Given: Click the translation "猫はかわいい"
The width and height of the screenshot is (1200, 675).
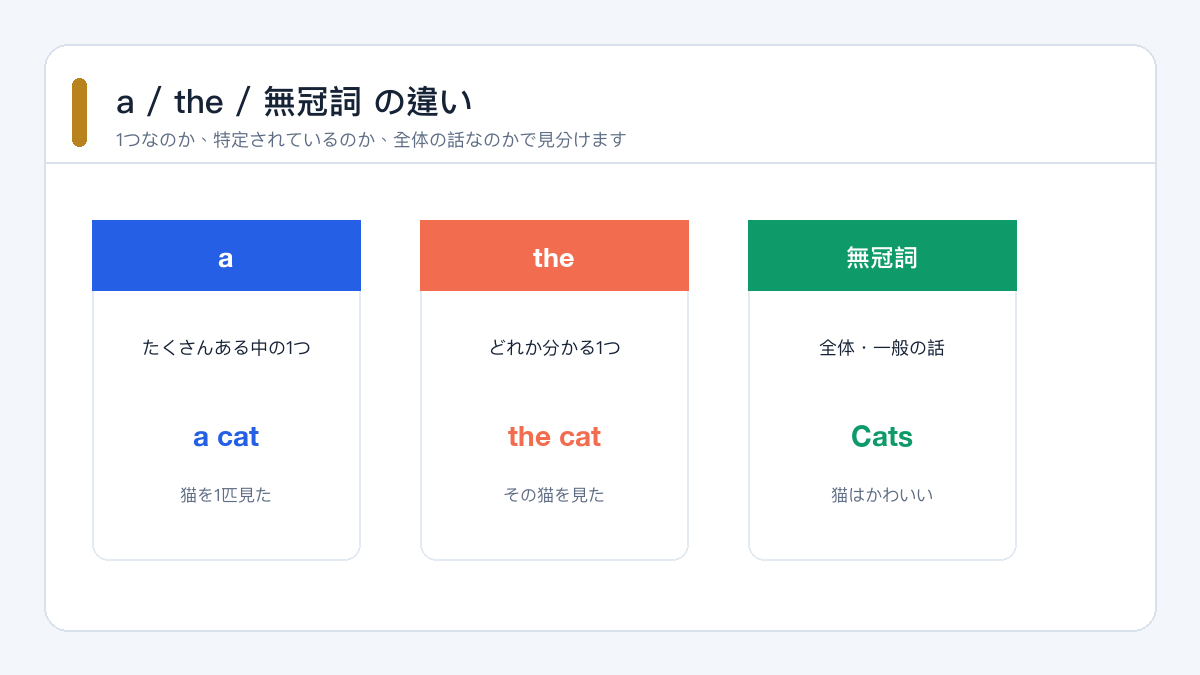Looking at the screenshot, I should (x=882, y=495).
